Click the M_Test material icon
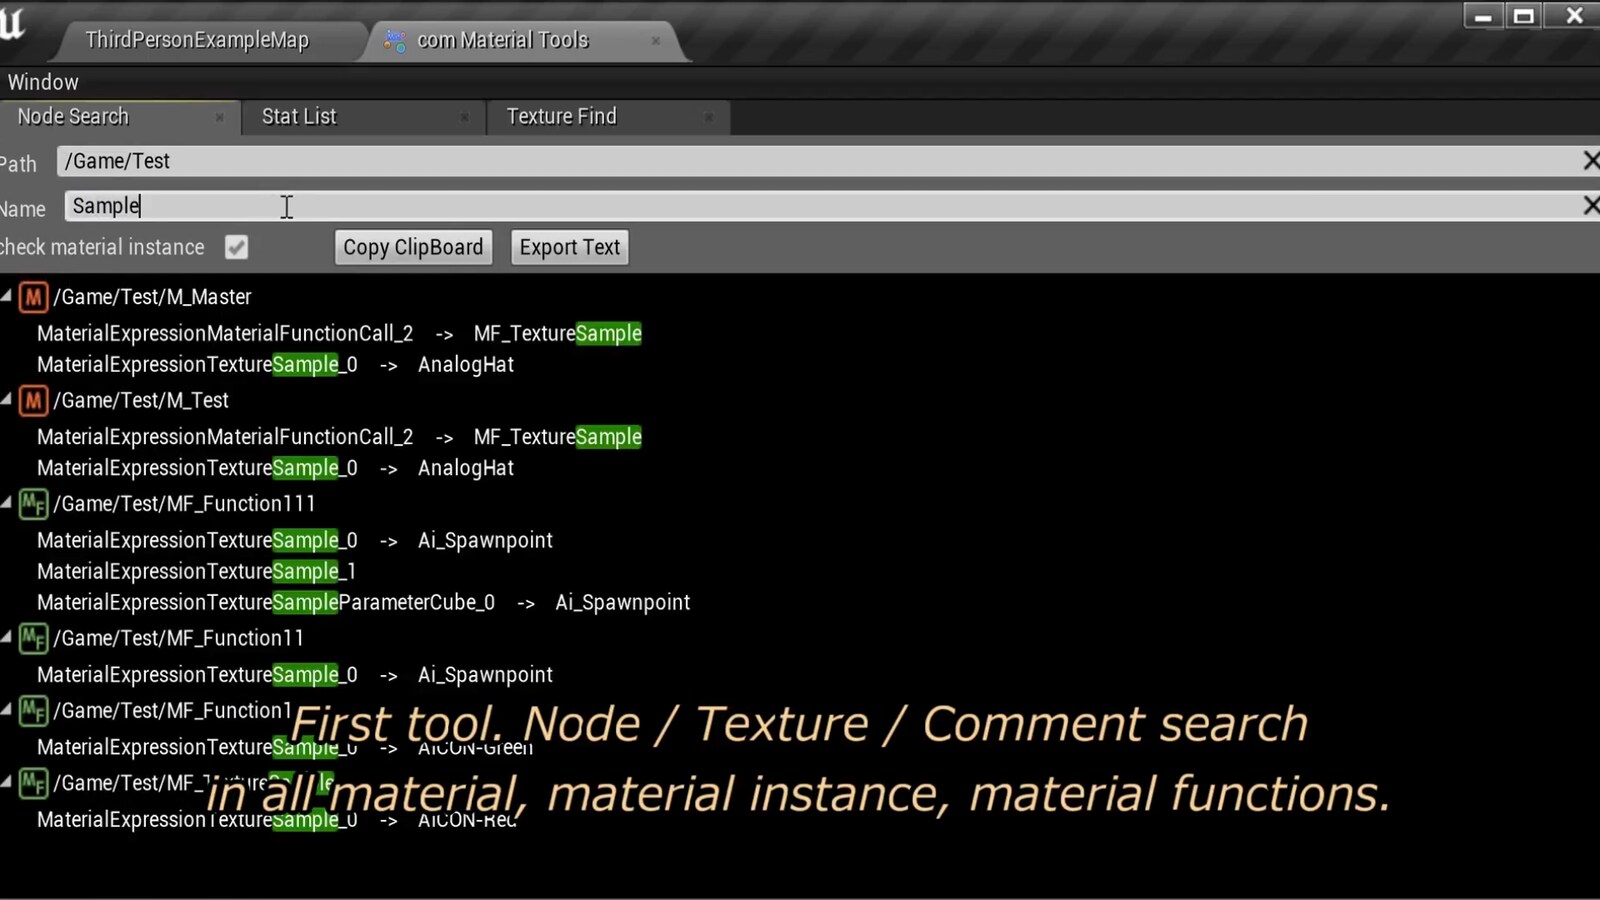The image size is (1600, 900). click(32, 400)
